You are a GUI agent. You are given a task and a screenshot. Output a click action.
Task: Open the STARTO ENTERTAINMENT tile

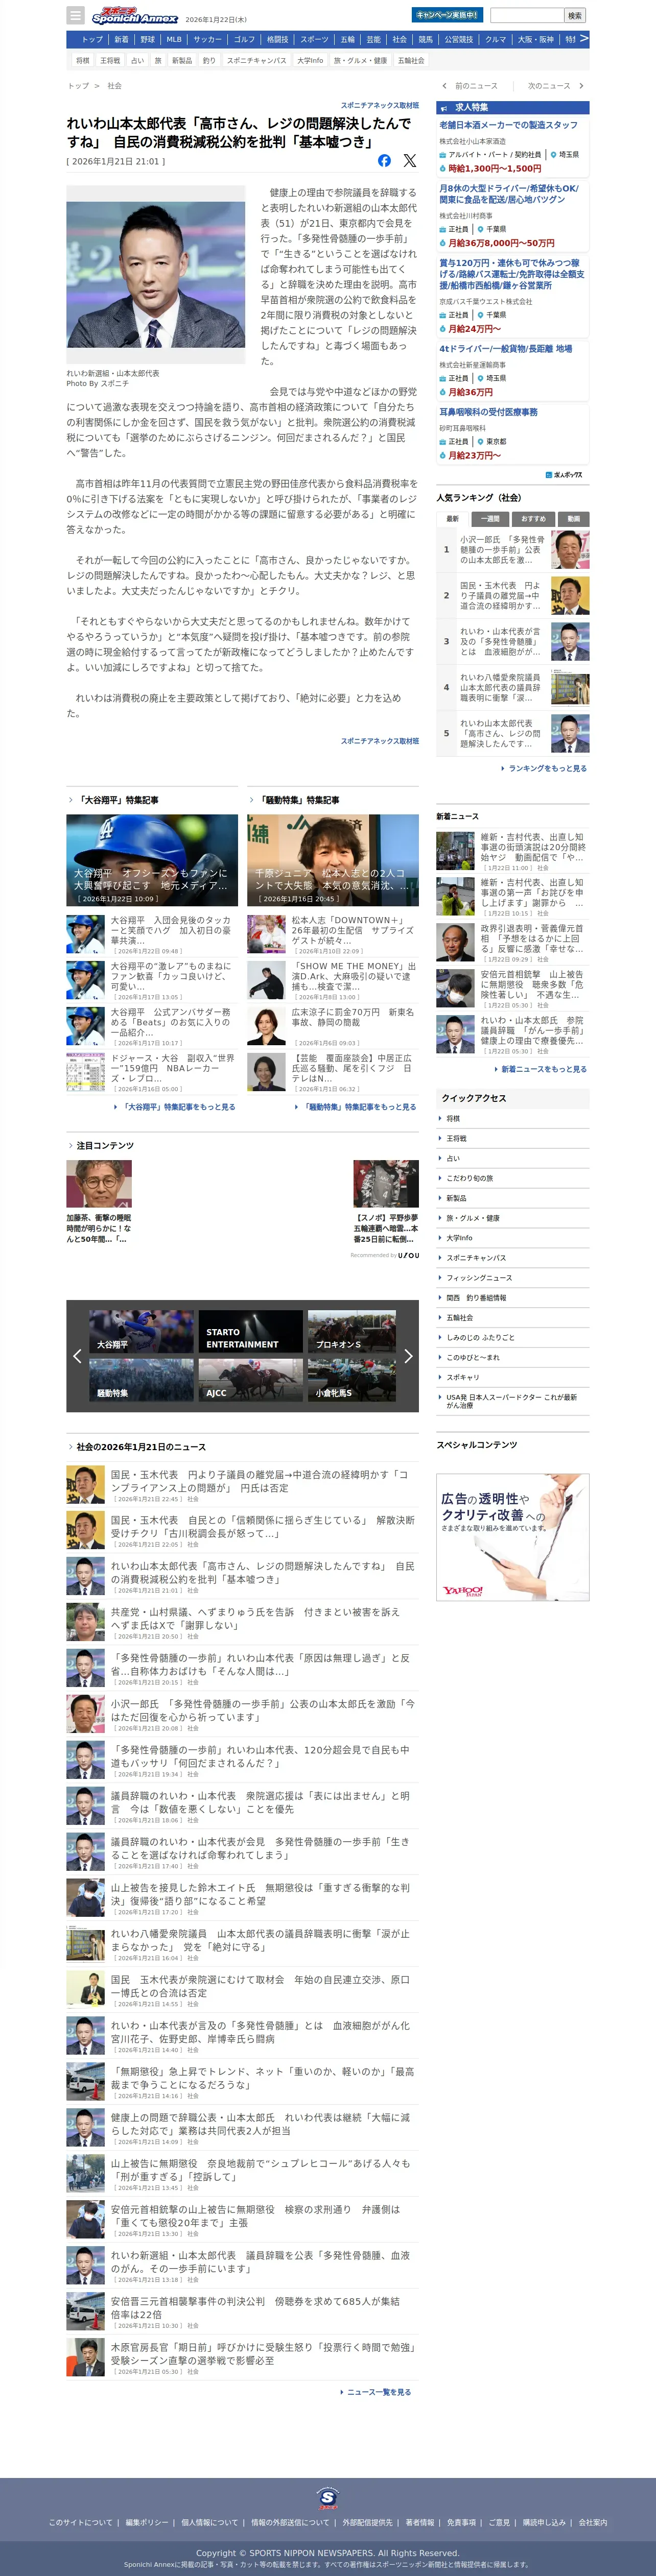(x=251, y=1332)
